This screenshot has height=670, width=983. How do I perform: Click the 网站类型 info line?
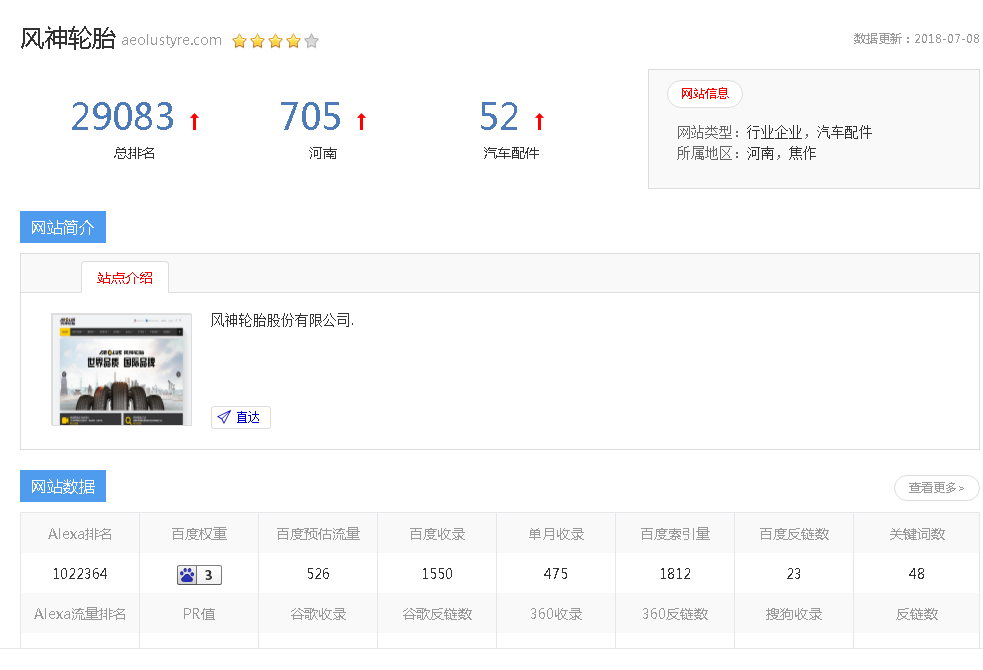[x=774, y=132]
